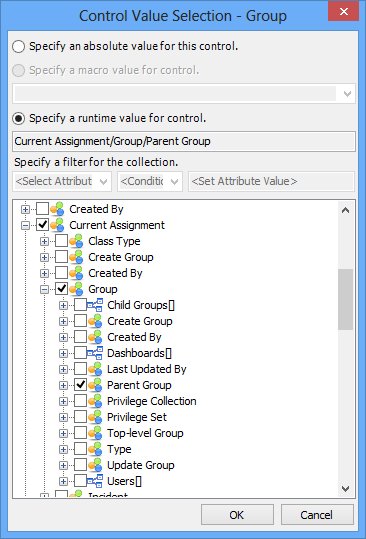This screenshot has width=366, height=539.
Task: Click the Create Group icon under Group
Action: coord(95,321)
